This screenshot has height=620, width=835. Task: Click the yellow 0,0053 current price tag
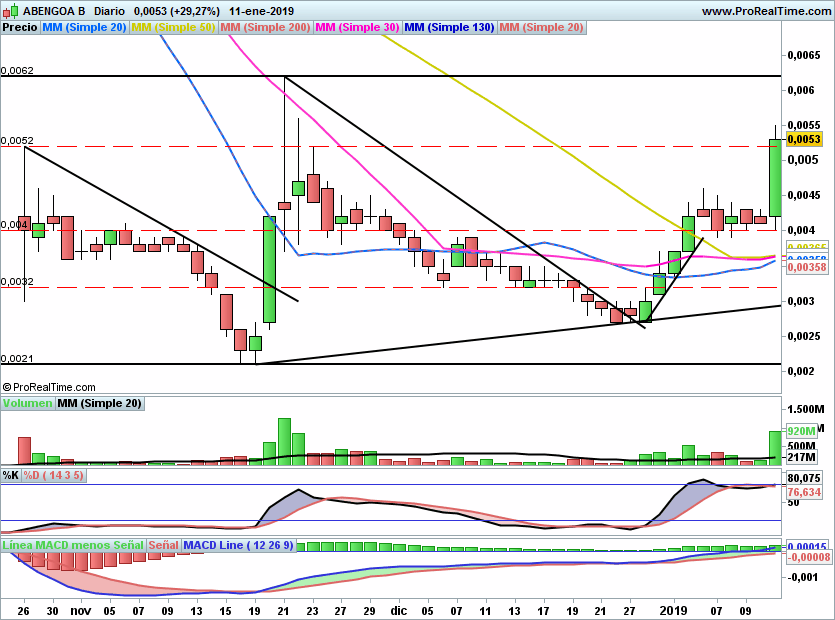coord(804,139)
